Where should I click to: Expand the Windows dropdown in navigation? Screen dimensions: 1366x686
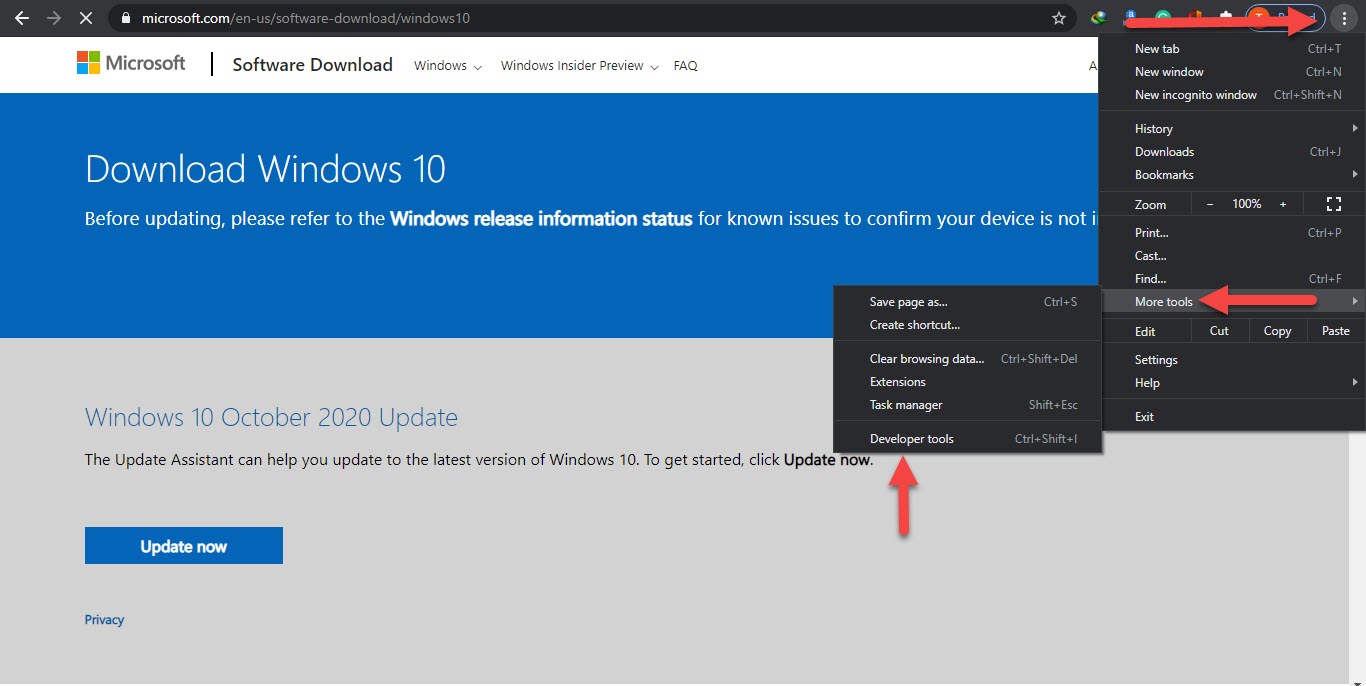click(447, 66)
